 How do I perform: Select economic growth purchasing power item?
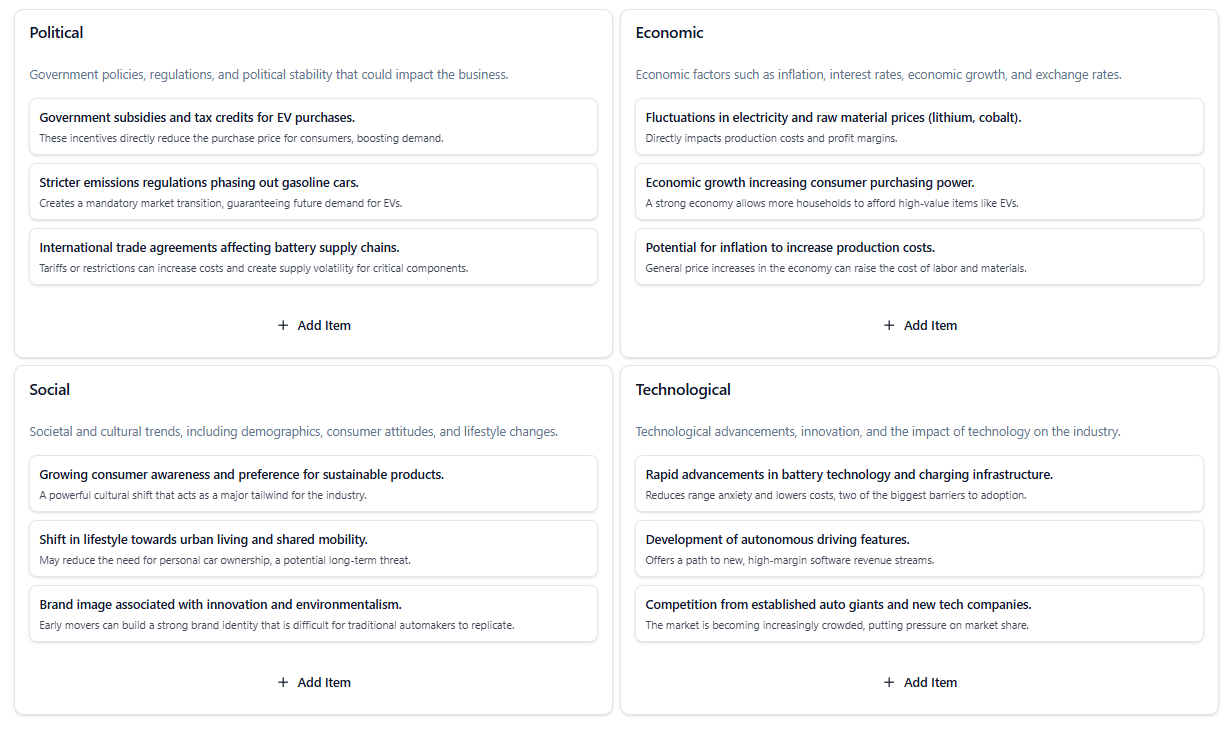[x=919, y=191]
